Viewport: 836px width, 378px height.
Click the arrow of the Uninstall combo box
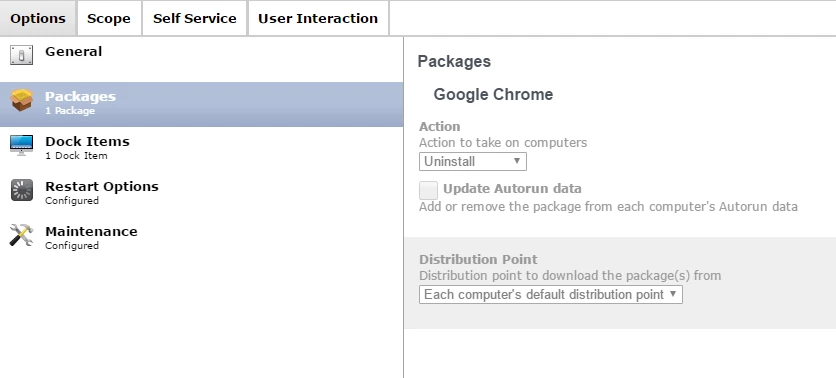pyautogui.click(x=517, y=161)
